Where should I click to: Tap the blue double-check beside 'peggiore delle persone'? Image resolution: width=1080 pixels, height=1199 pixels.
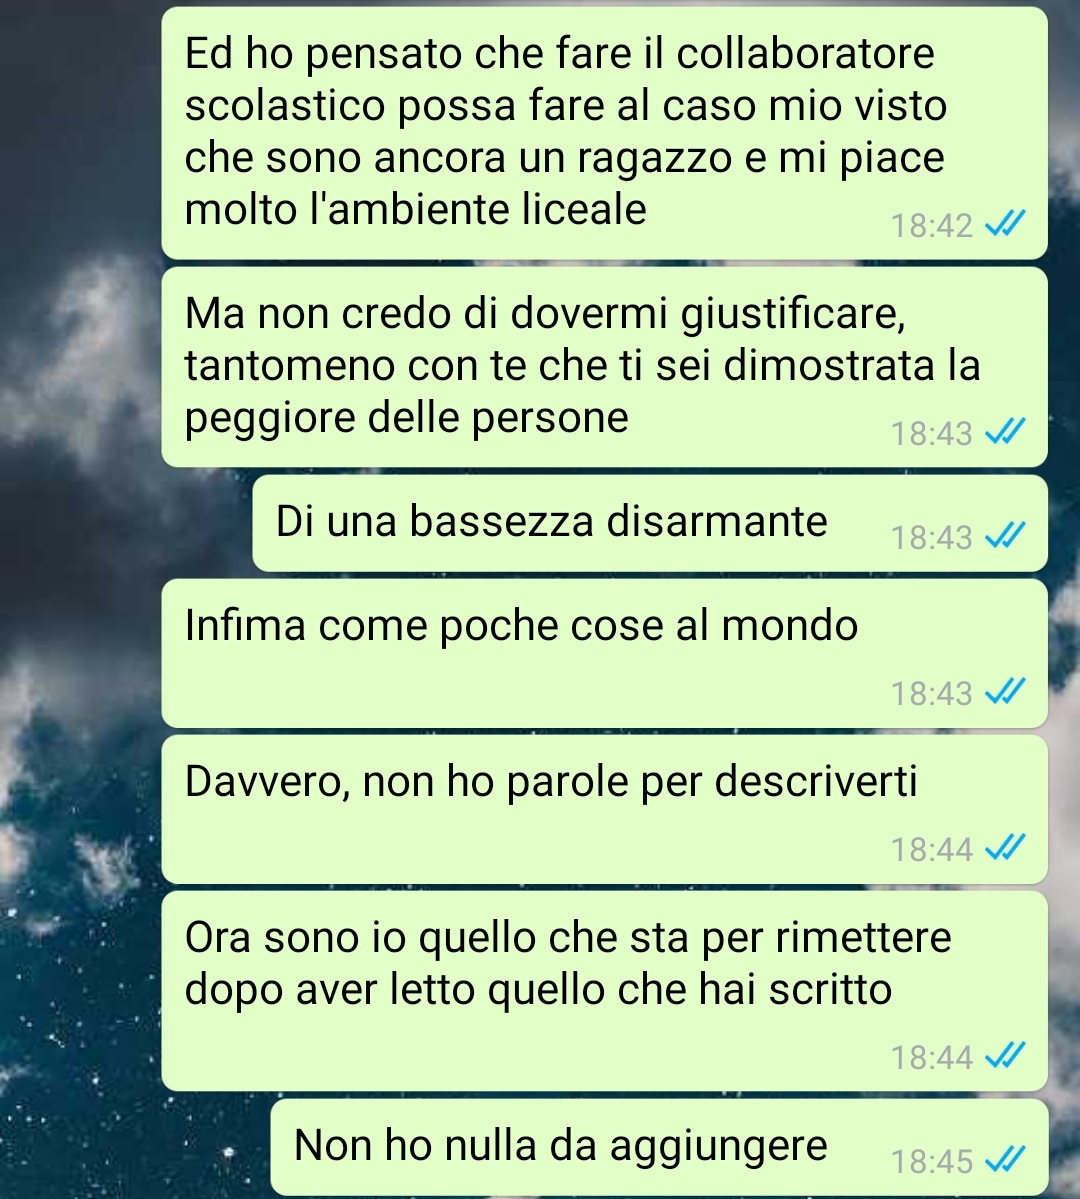tap(1004, 433)
